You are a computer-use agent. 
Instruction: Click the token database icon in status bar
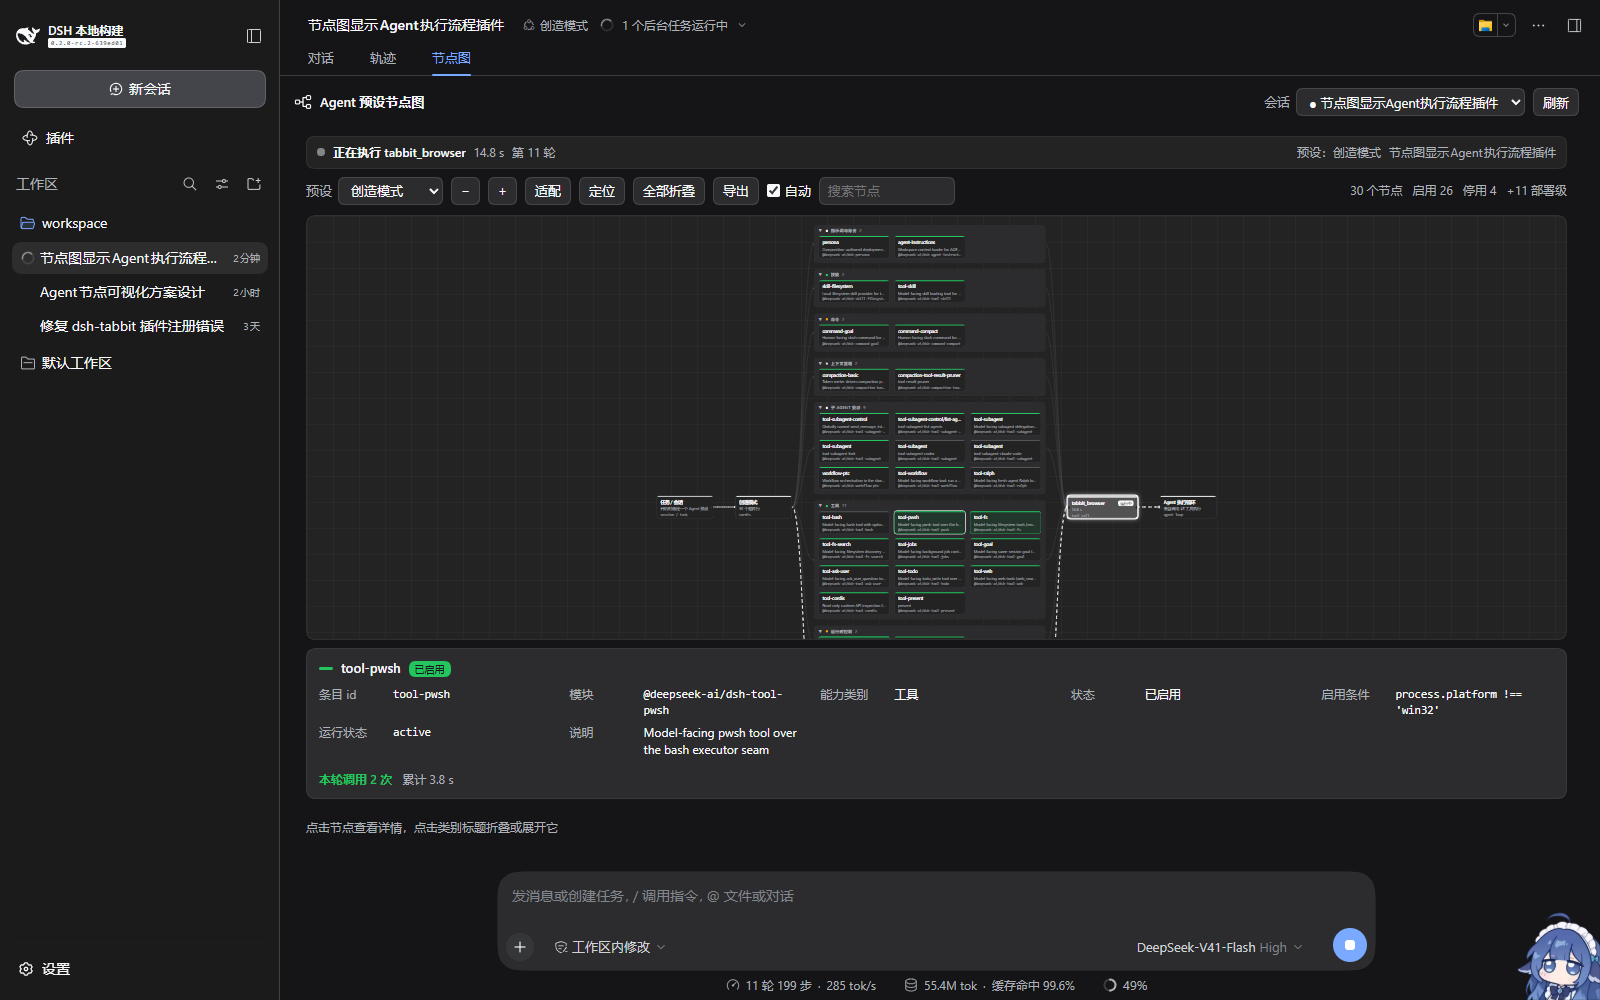click(910, 985)
